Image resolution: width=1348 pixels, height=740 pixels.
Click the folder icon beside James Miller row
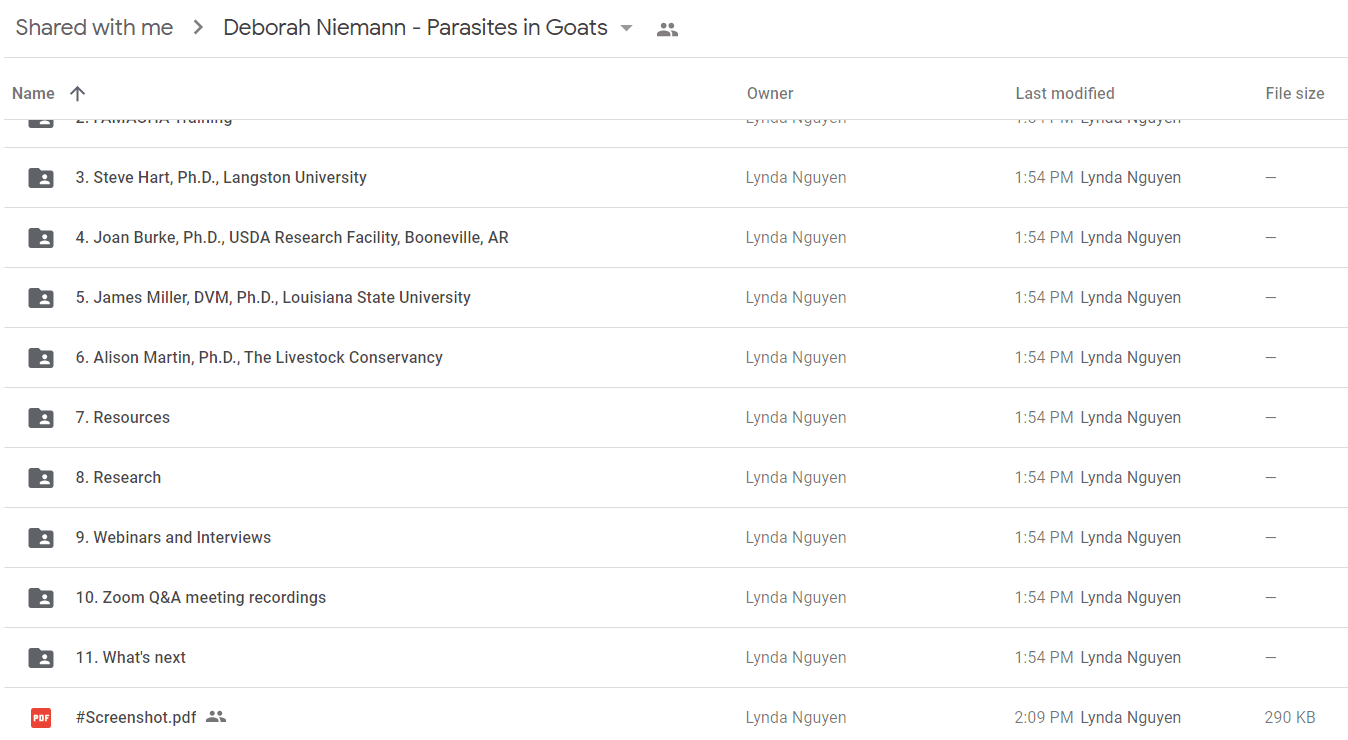41,298
